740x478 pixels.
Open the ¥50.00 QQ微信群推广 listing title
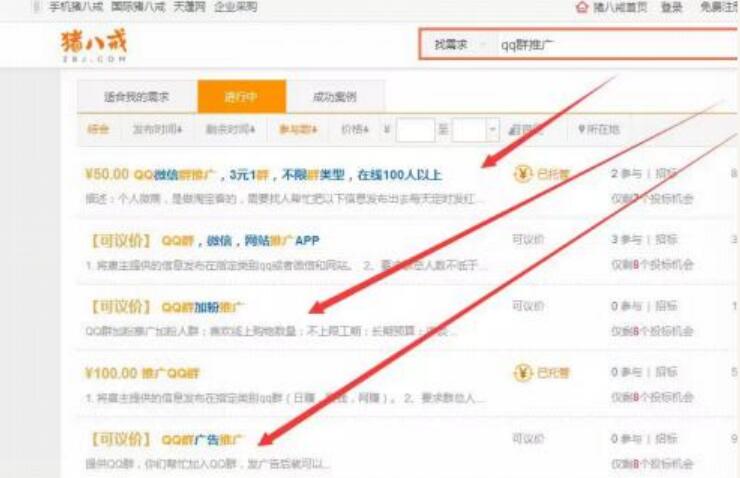click(x=263, y=174)
